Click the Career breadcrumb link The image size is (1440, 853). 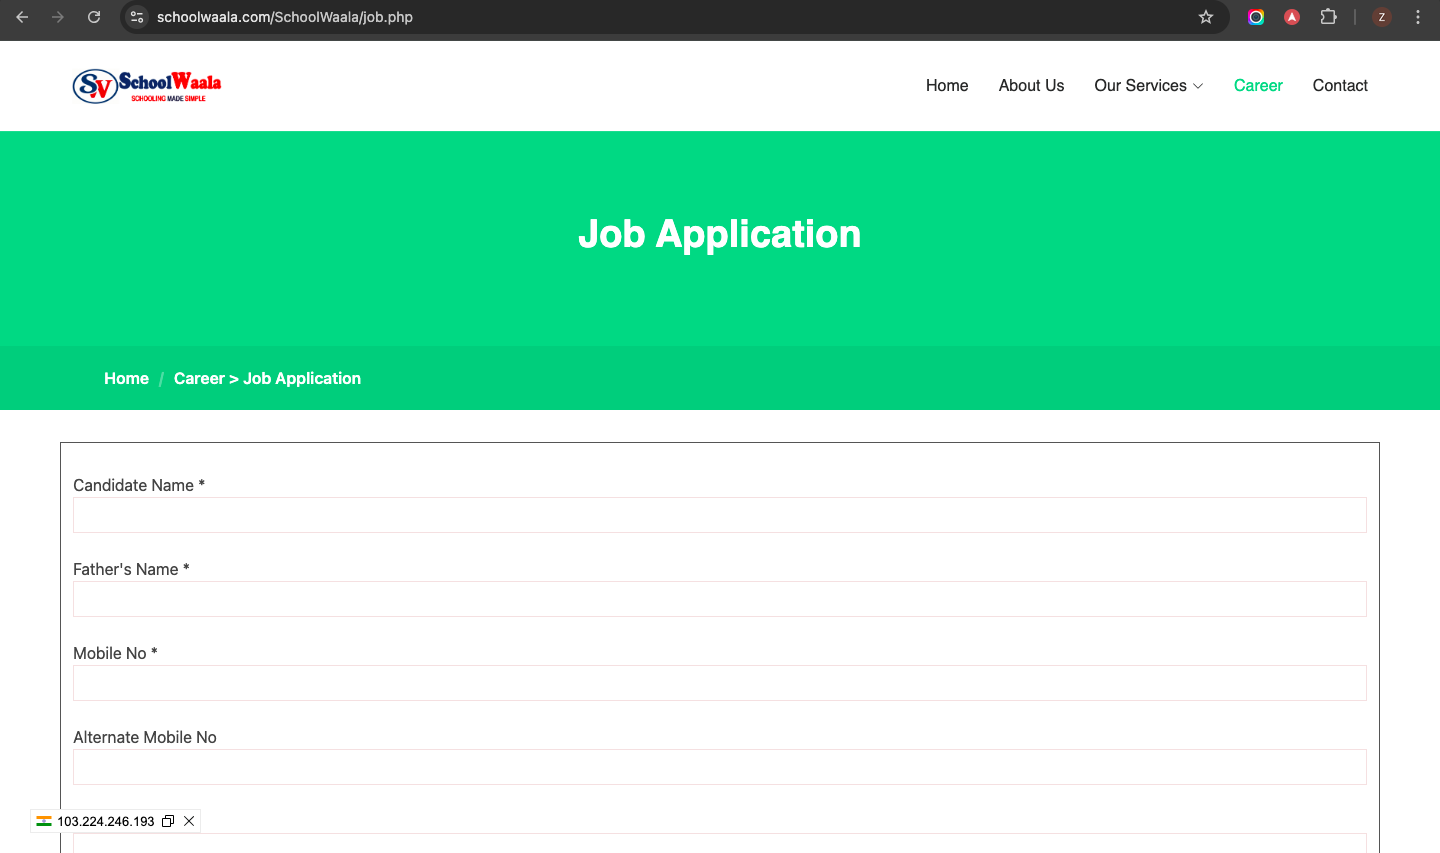tap(199, 378)
